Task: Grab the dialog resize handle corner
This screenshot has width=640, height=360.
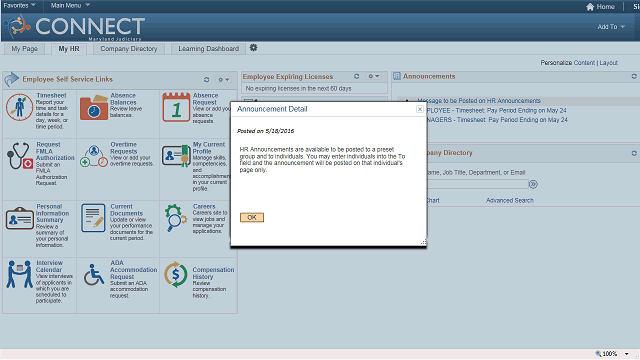Action: (423, 242)
